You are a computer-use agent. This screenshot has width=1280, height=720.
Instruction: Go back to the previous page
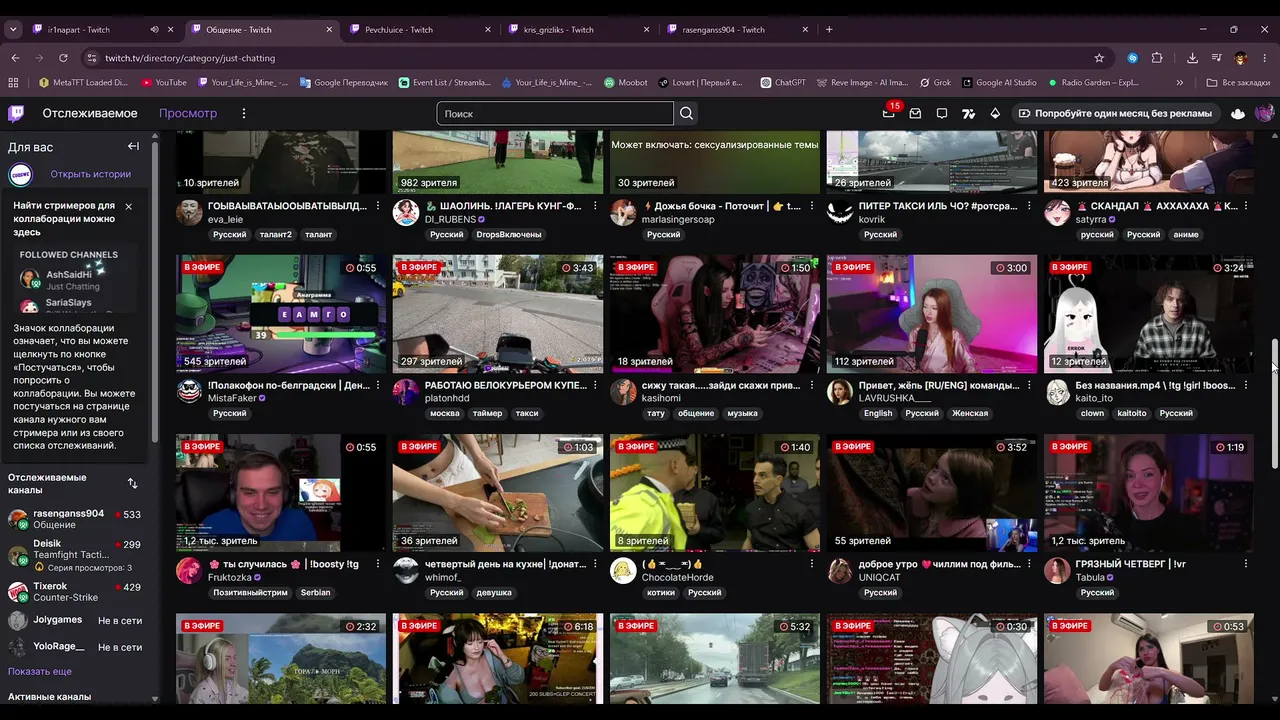click(x=15, y=58)
